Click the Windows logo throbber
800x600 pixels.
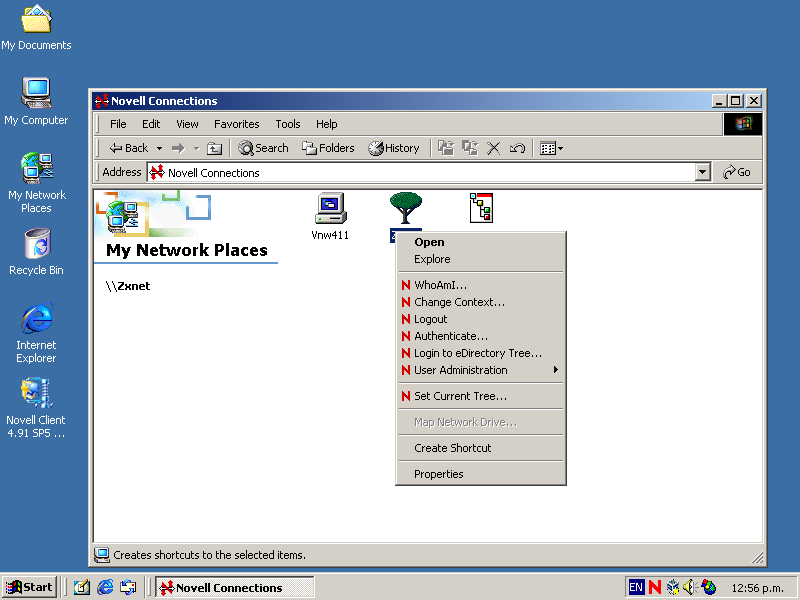742,124
